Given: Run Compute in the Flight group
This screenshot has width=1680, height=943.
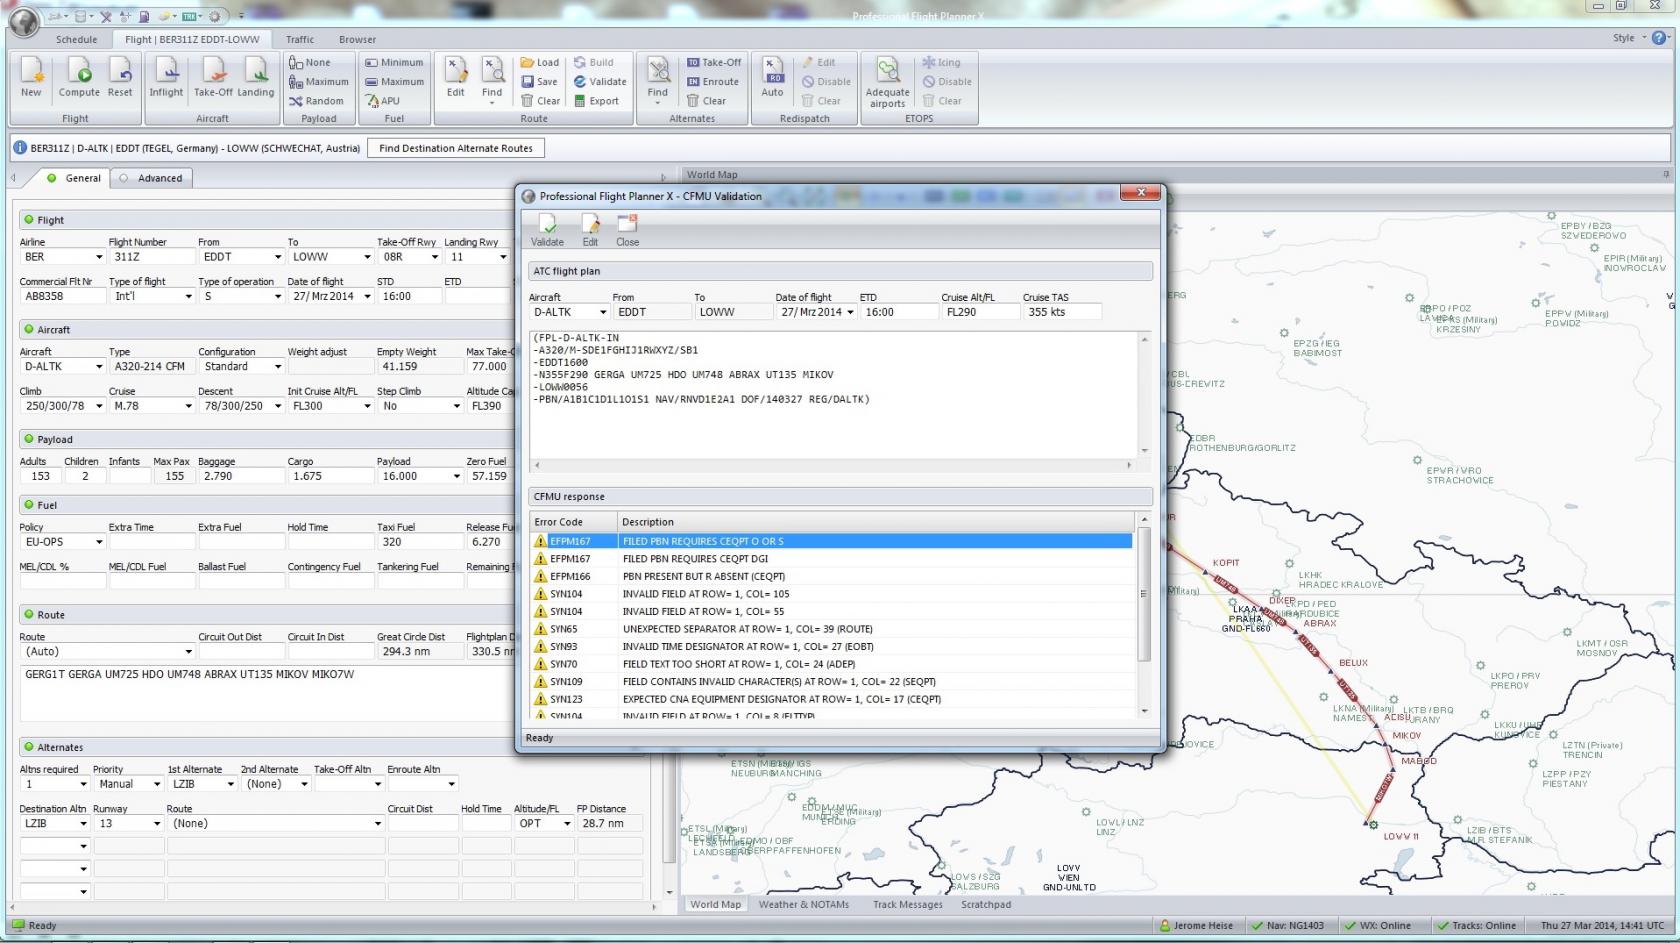Looking at the screenshot, I should point(79,77).
